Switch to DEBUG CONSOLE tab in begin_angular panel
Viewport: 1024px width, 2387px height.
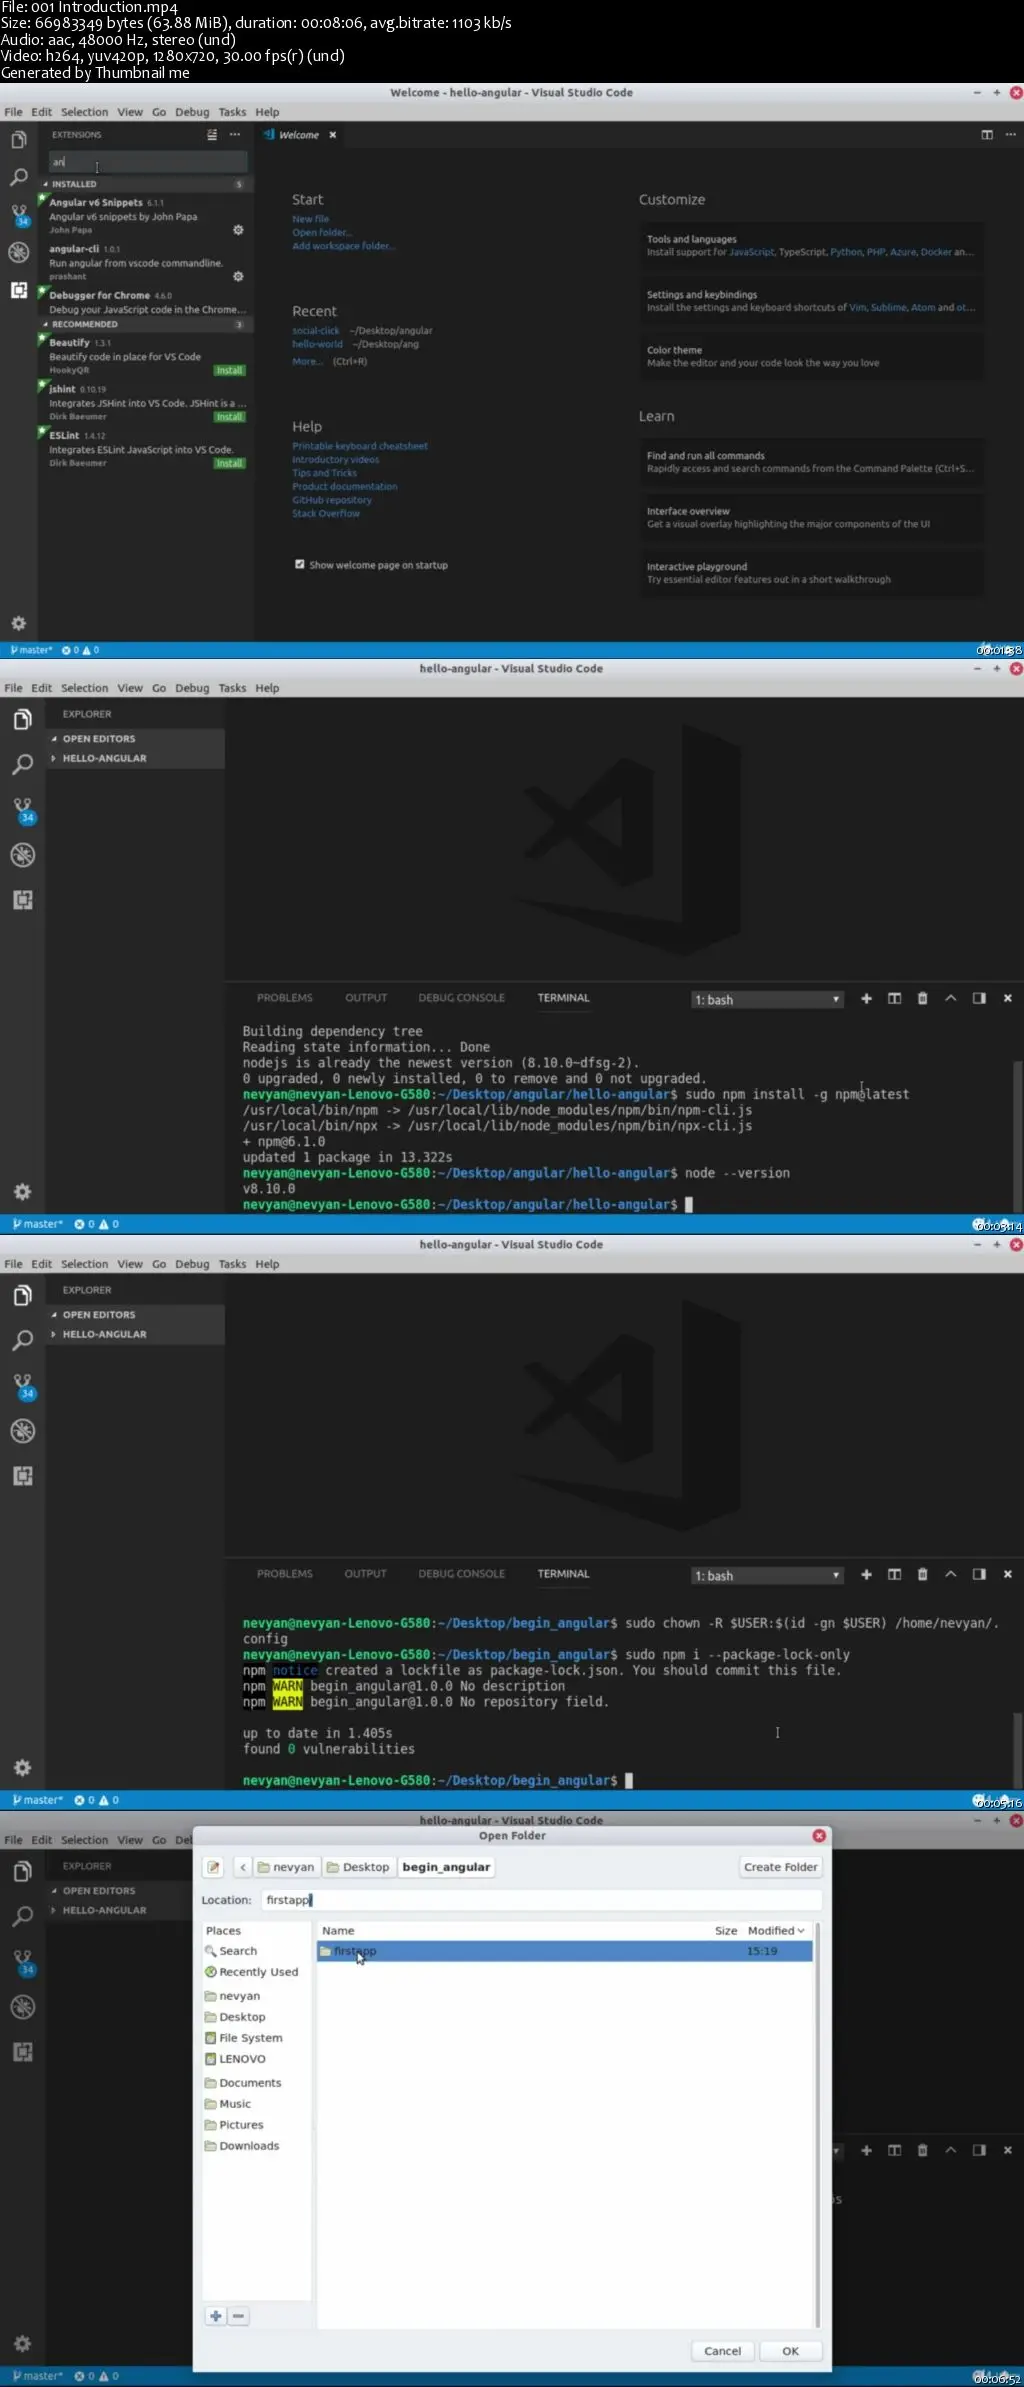(462, 1574)
